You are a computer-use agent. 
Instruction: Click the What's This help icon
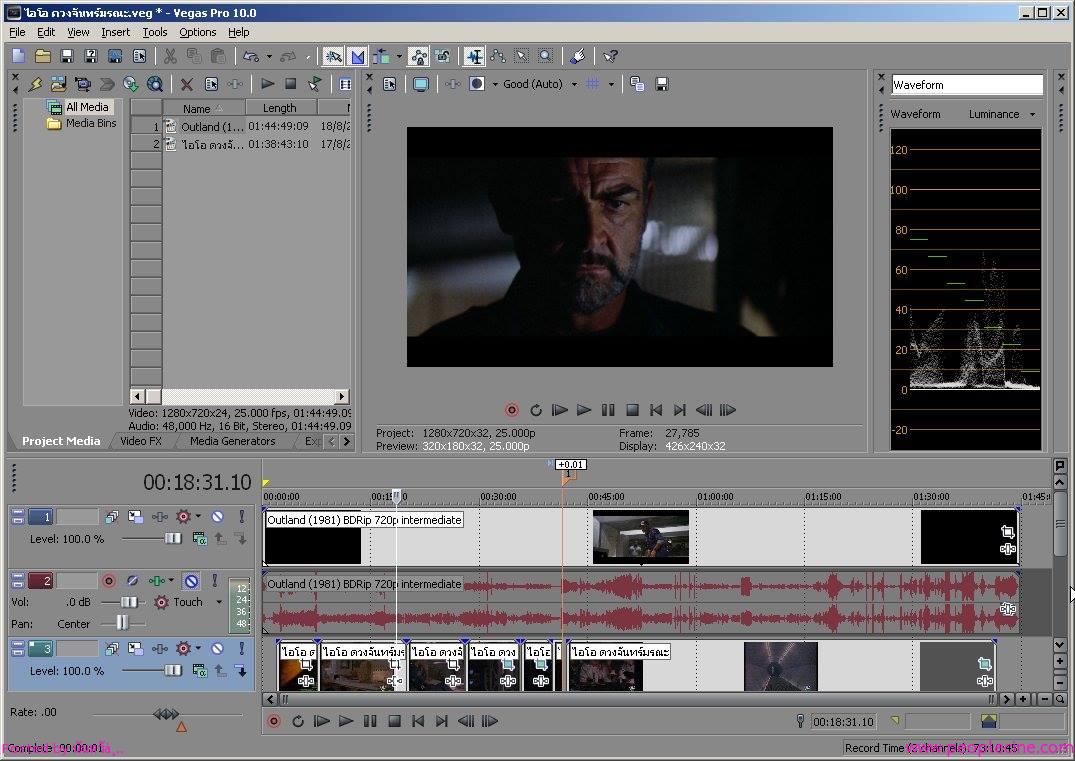click(x=610, y=56)
